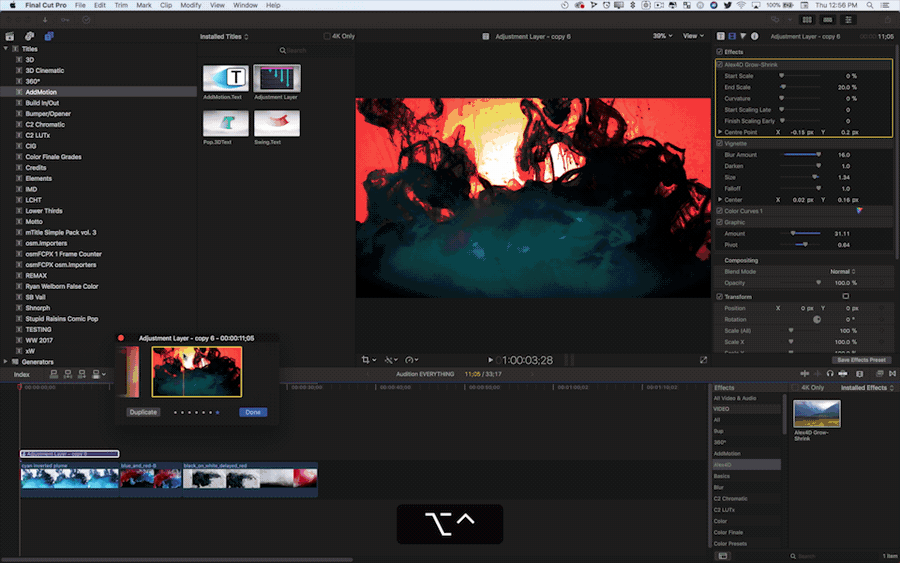Click the Insert clip timeline icon
This screenshot has width=900, height=563.
tap(68, 374)
